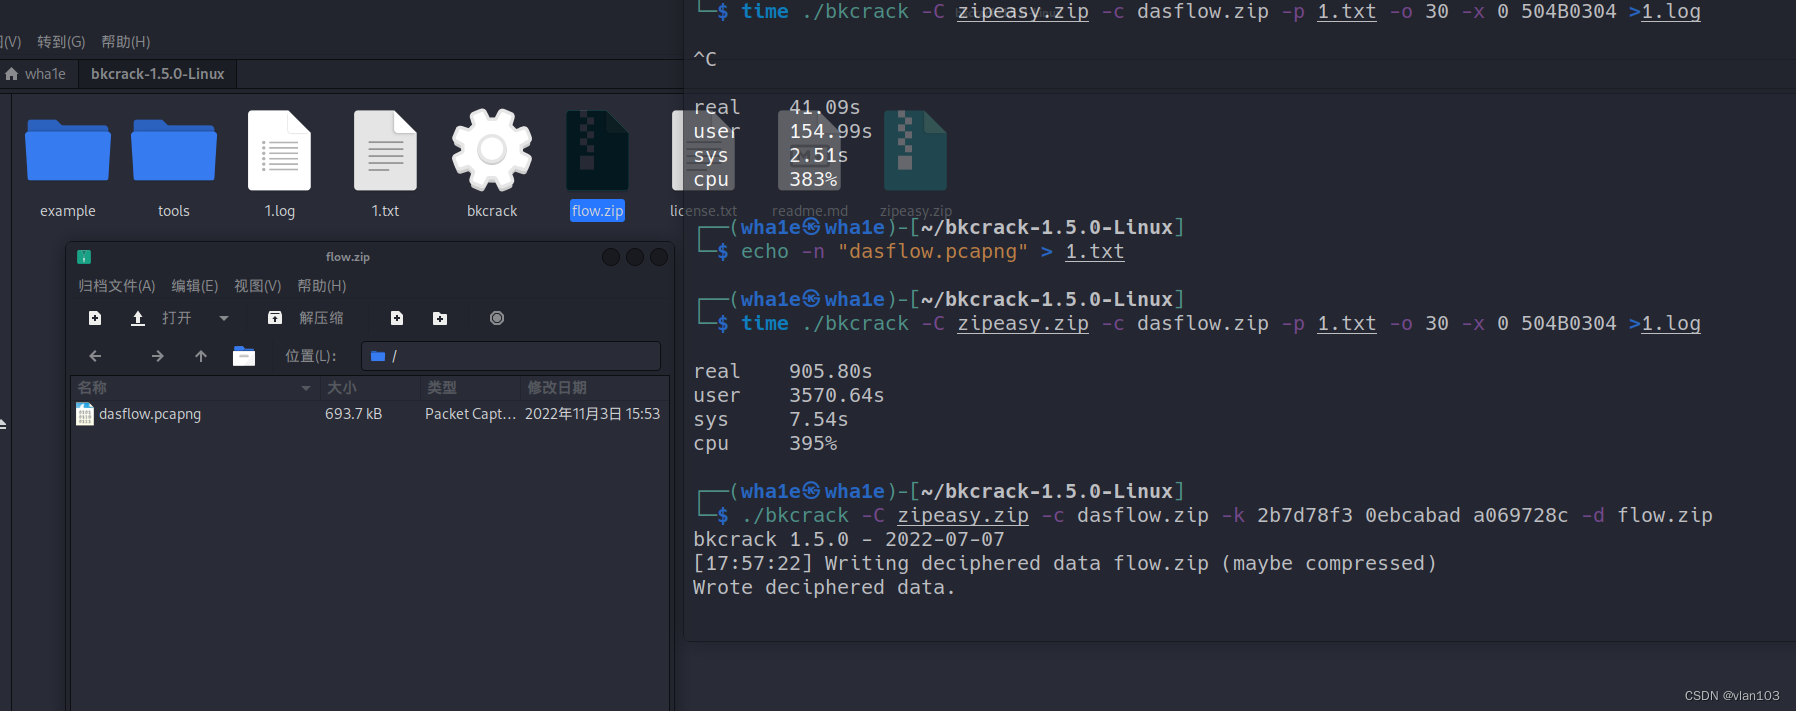The height and width of the screenshot is (711, 1796).
Task: Click the home folder icon in archive manager
Action: point(244,356)
